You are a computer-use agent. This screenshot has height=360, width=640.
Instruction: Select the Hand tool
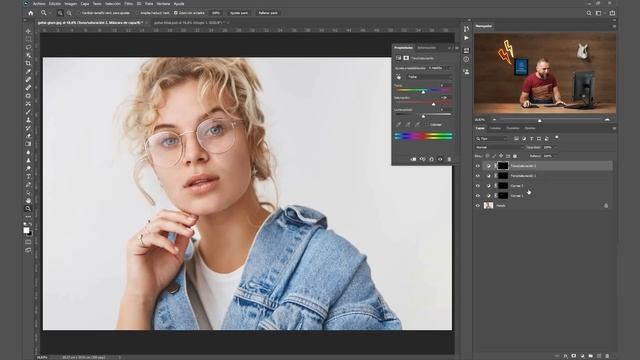pyautogui.click(x=28, y=200)
